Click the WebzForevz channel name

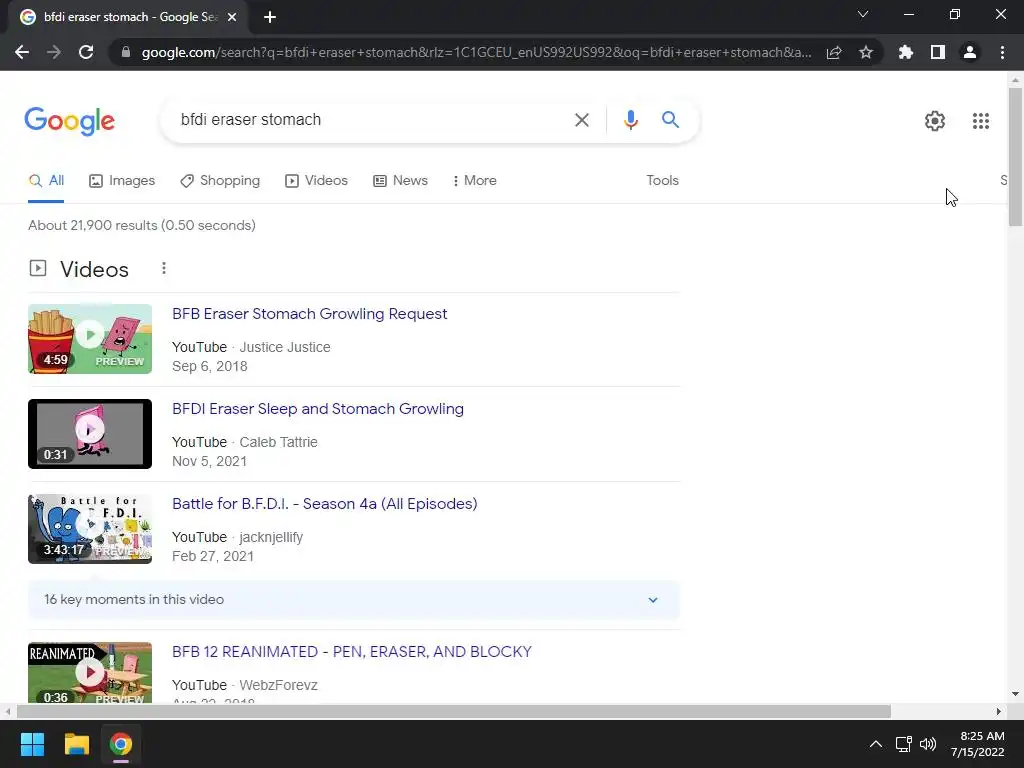pyautogui.click(x=278, y=685)
